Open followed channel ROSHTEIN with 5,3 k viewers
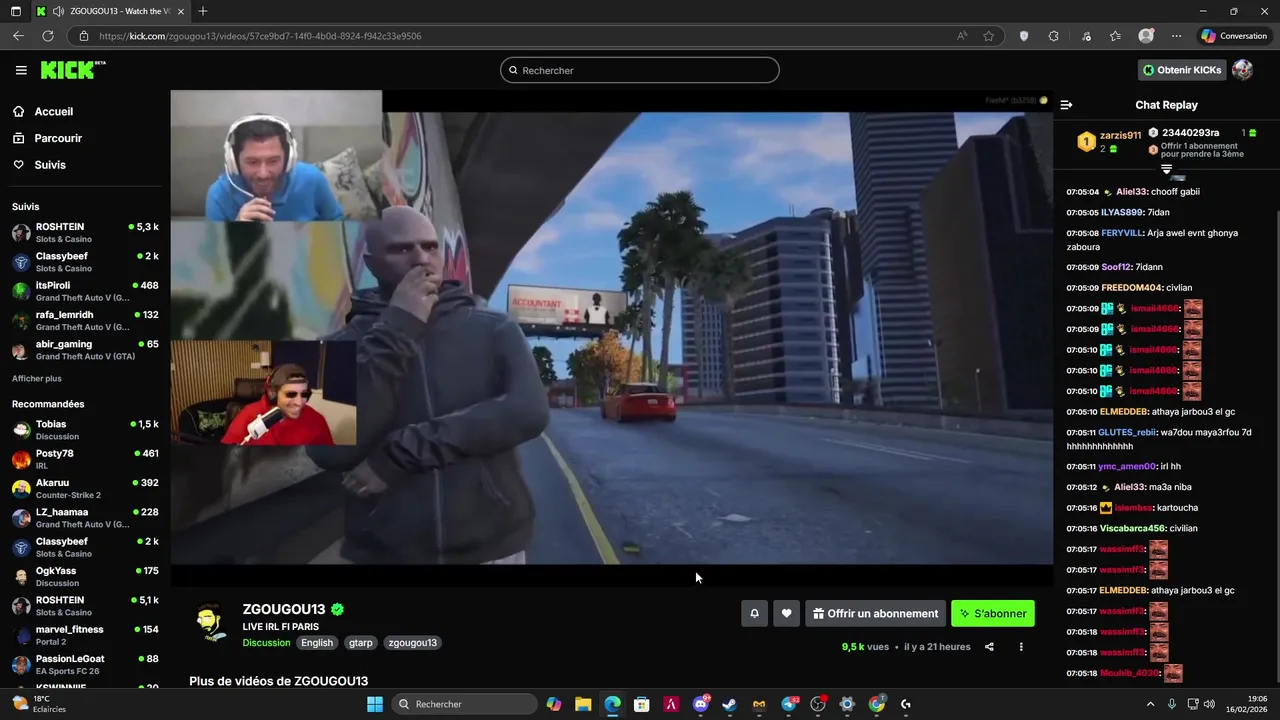 point(85,232)
